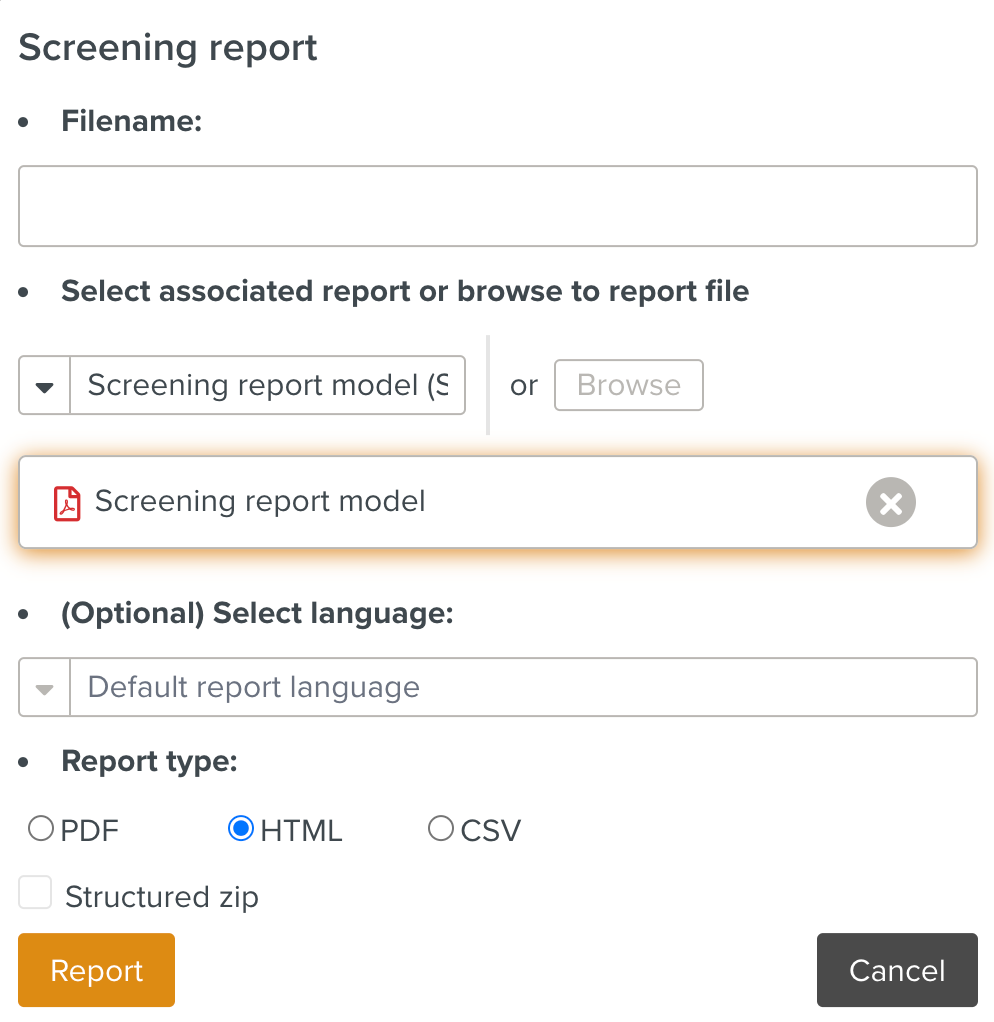Click the Screening report dialog title

tap(167, 47)
